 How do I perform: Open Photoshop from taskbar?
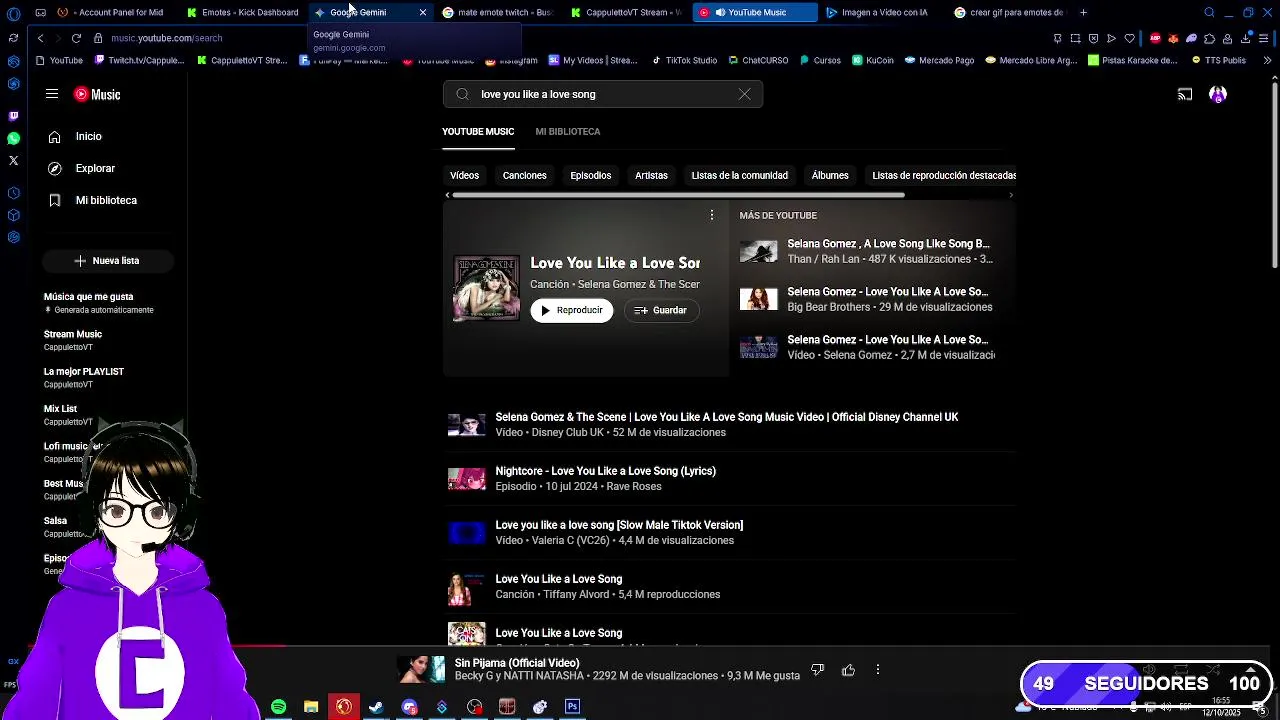click(x=572, y=707)
